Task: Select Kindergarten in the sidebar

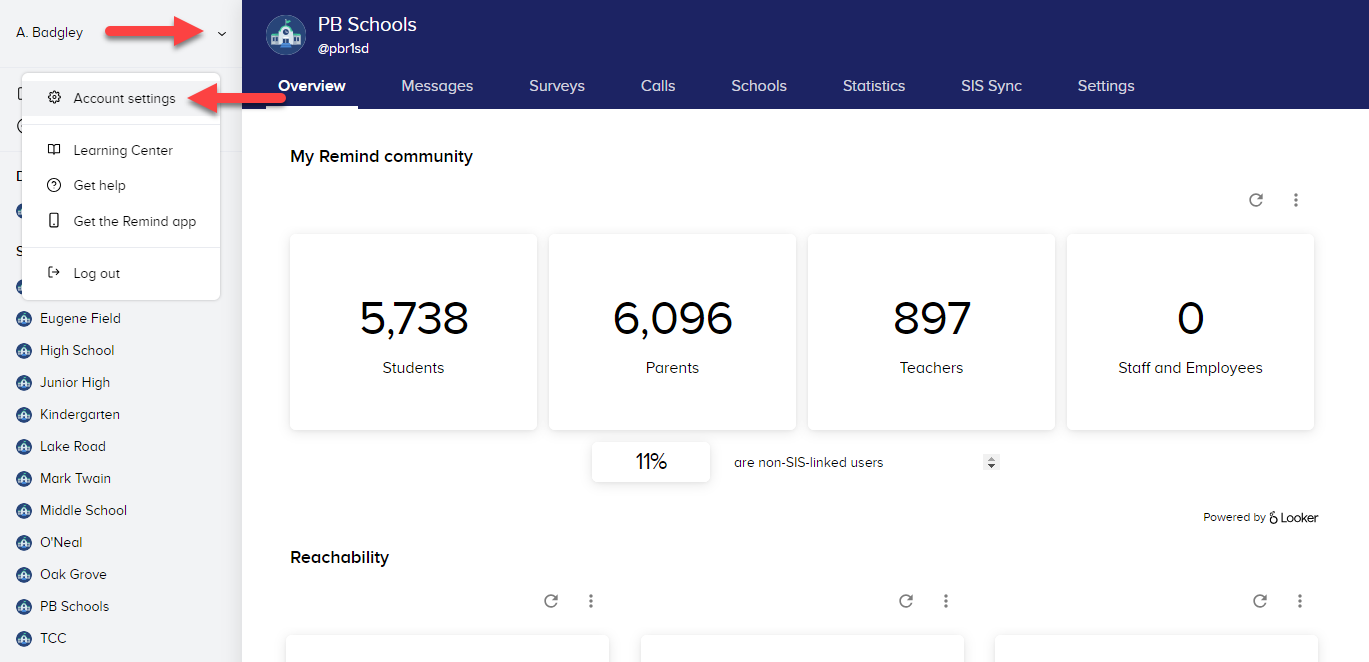Action: [80, 414]
